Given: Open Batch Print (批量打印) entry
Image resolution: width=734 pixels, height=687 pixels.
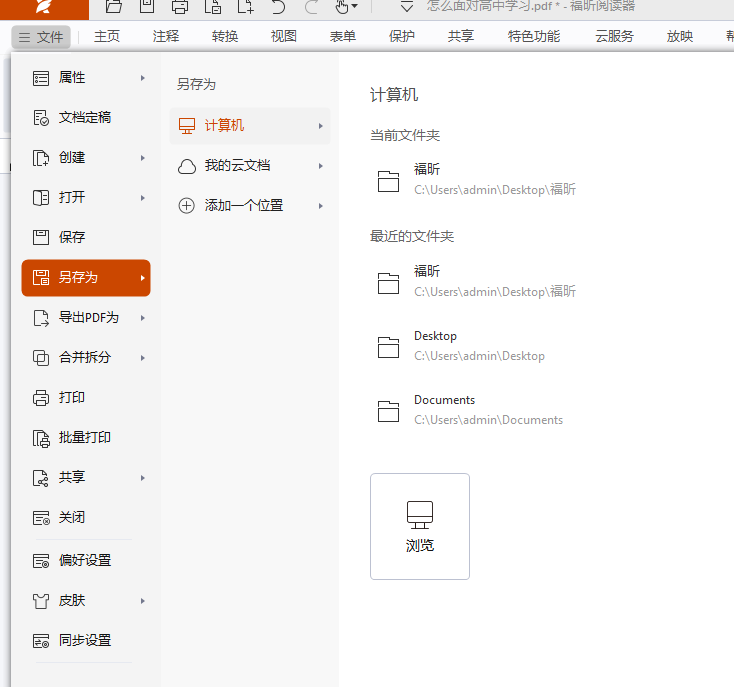Looking at the screenshot, I should click(x=84, y=437).
